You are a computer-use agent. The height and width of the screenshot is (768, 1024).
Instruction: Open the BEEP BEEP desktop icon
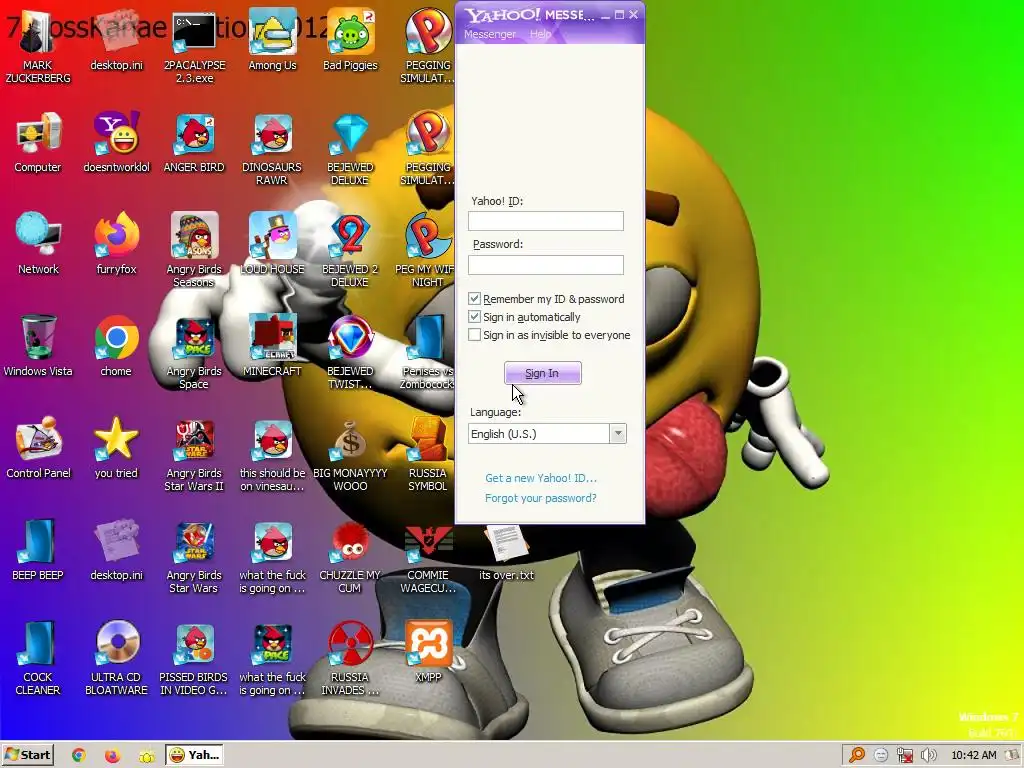[x=37, y=550]
